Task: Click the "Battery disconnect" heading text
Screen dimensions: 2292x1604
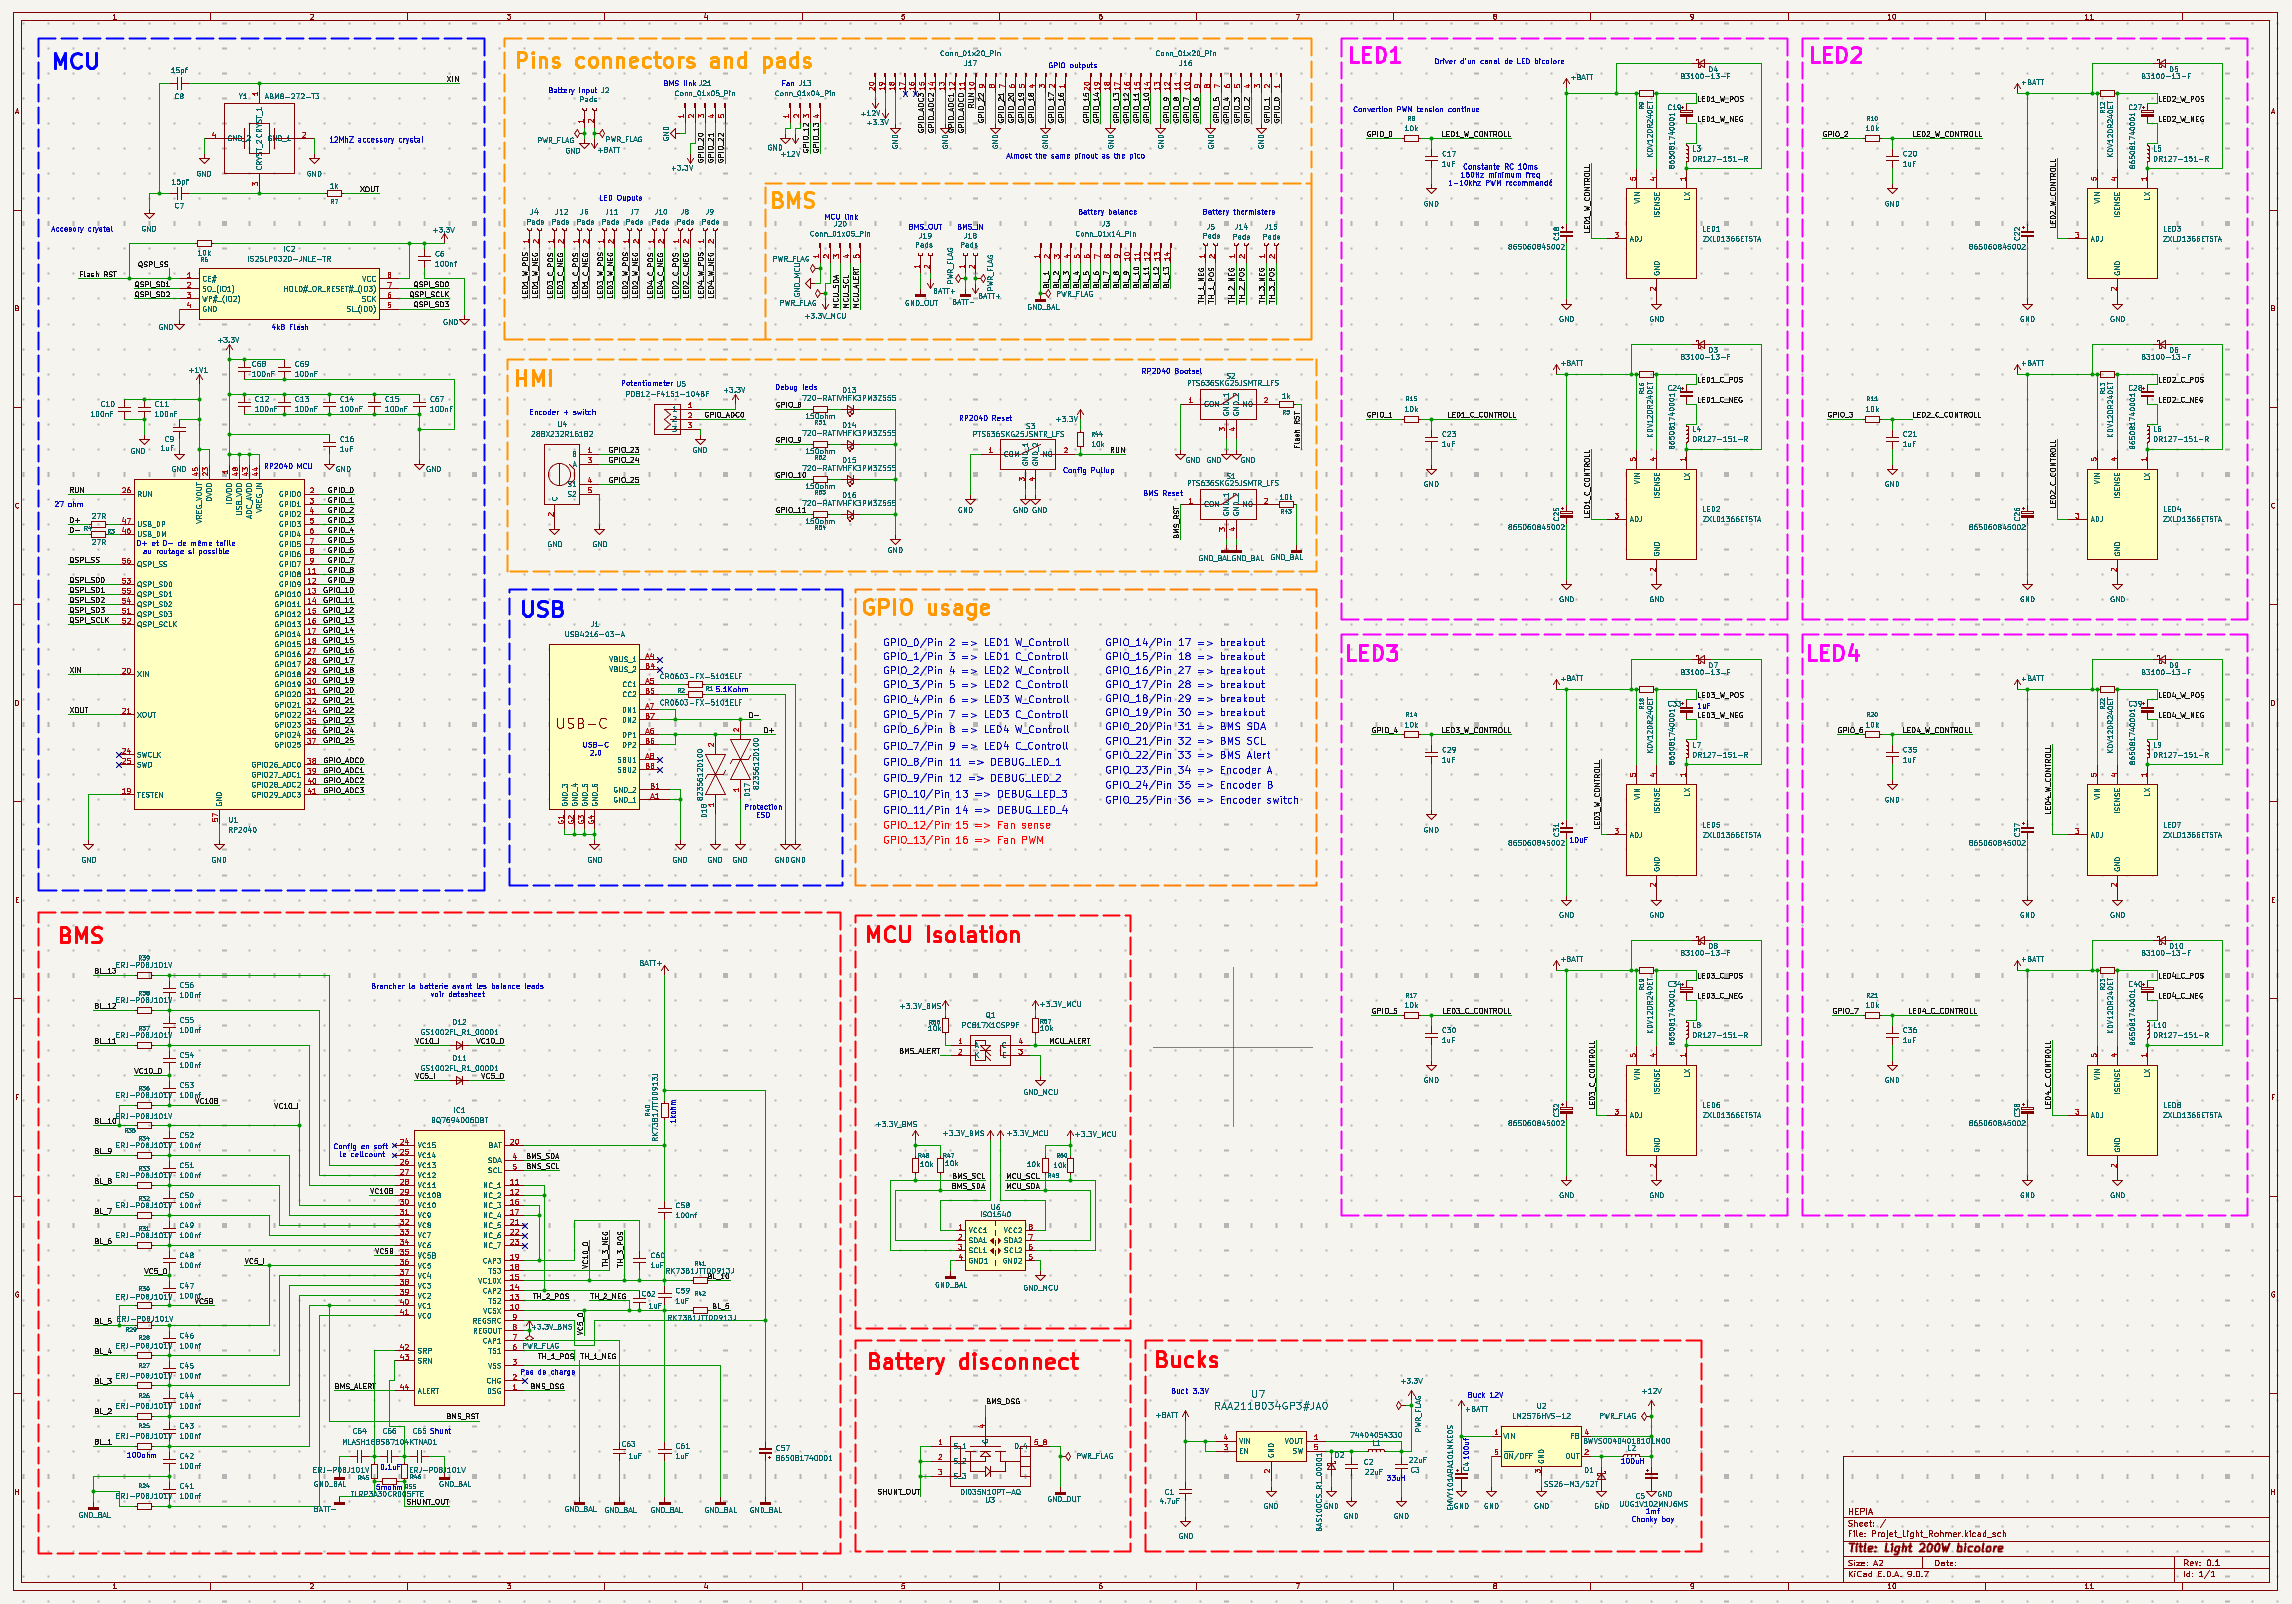Action: pos(972,1362)
